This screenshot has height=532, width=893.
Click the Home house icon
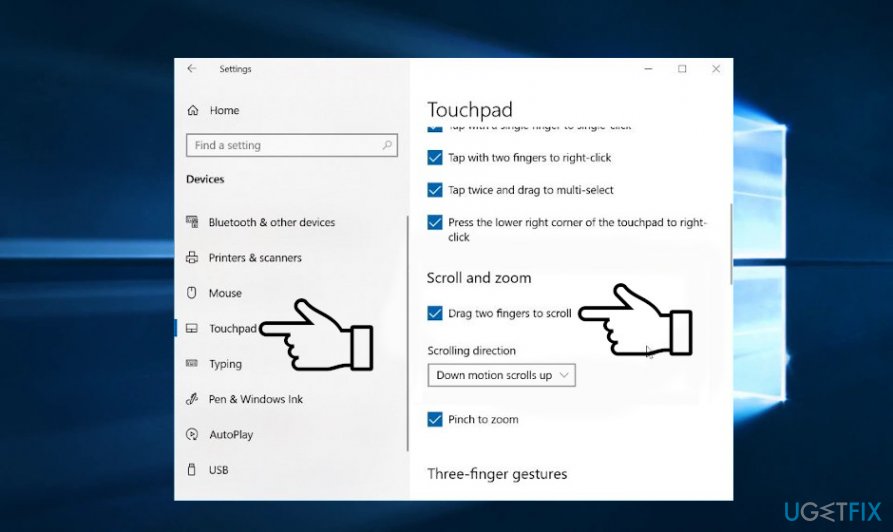coord(193,111)
